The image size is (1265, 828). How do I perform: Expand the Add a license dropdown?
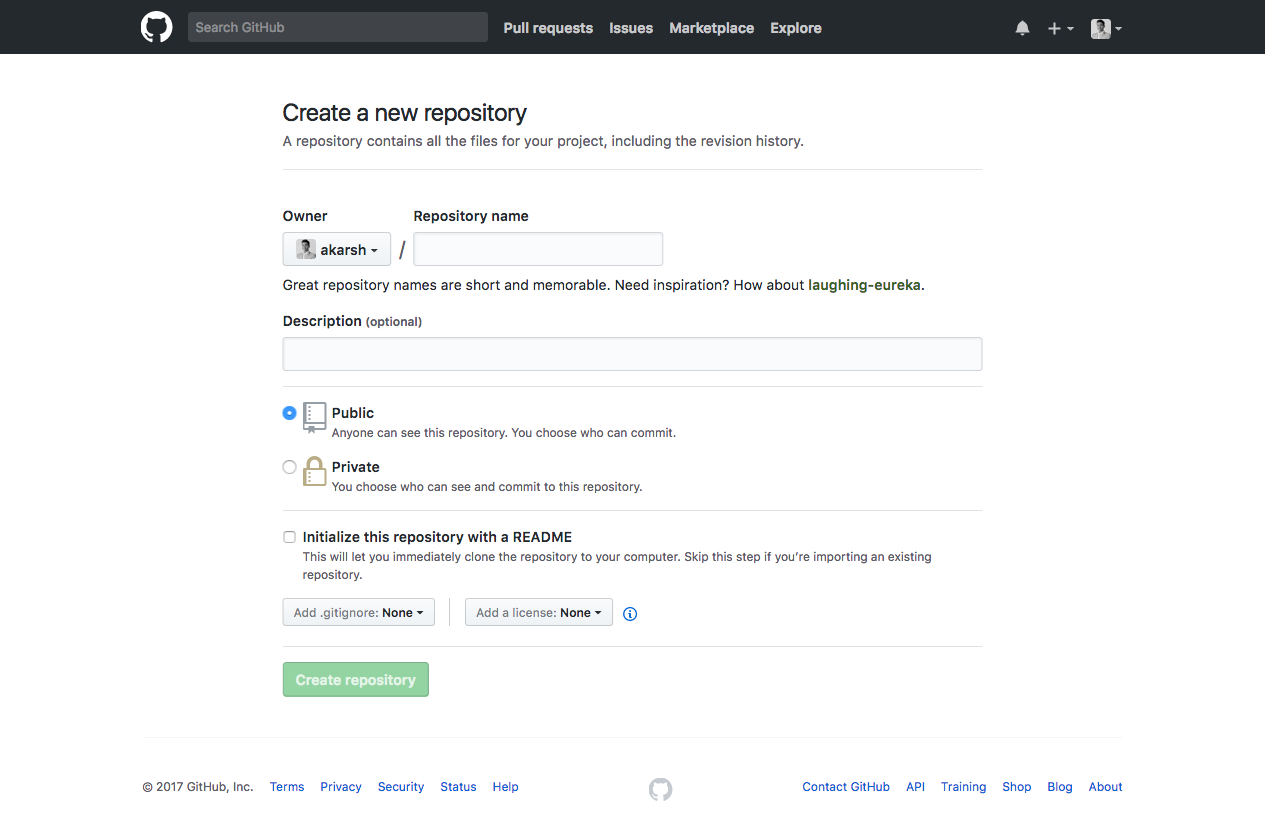[x=539, y=612]
